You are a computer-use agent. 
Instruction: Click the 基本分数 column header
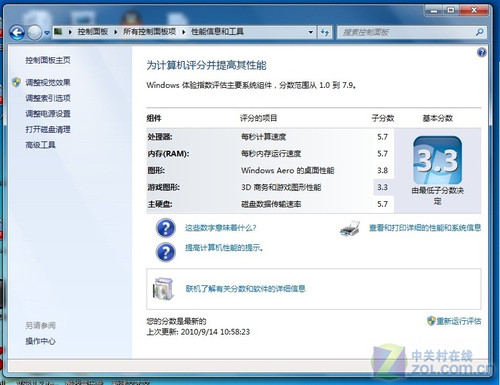click(x=438, y=118)
